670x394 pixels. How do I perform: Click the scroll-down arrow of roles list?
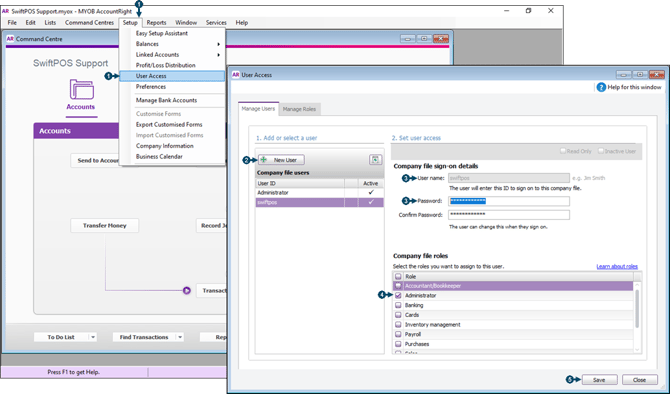pos(637,350)
